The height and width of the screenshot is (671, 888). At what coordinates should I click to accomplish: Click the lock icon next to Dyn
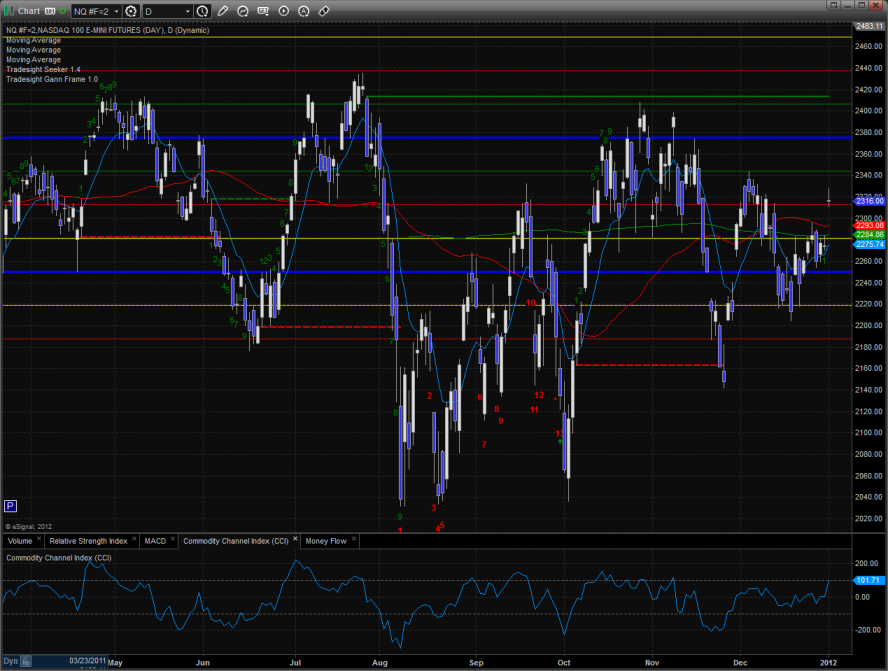pos(26,661)
